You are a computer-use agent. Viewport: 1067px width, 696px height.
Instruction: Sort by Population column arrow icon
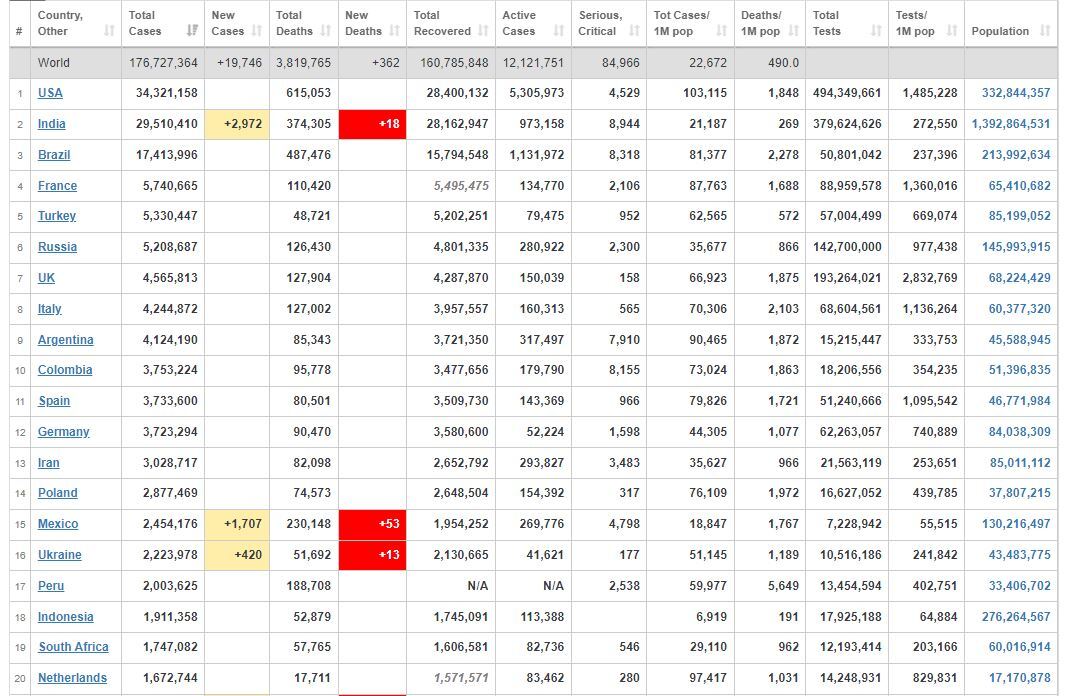tap(1045, 31)
